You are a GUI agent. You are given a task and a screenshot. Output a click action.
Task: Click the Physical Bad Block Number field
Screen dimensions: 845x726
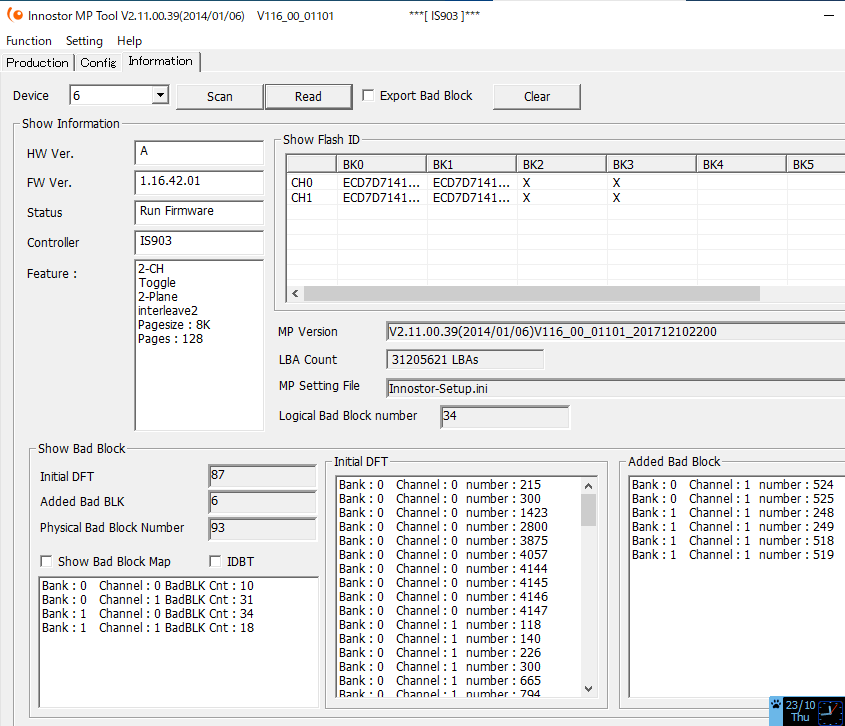coord(262,529)
